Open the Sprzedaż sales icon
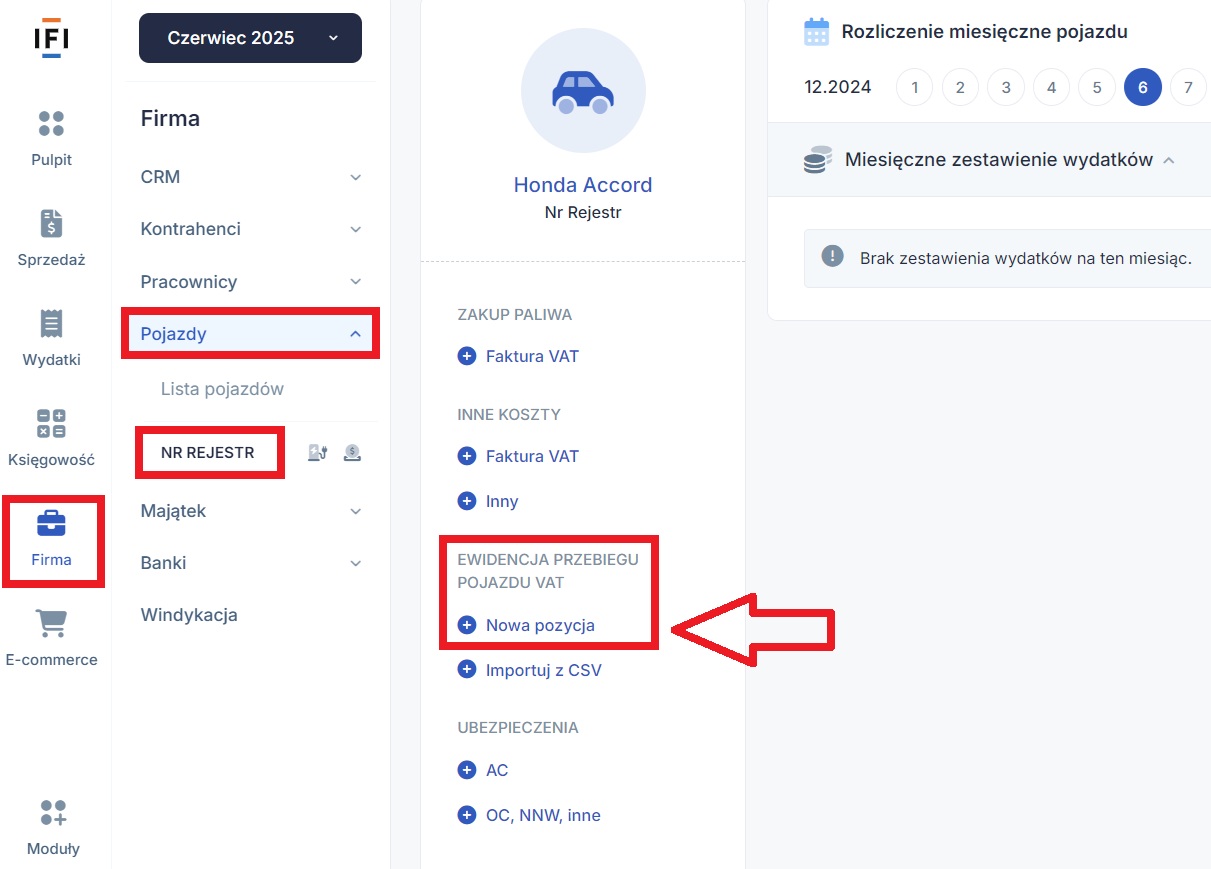Screen dimensions: 1211x869 pyautogui.click(x=51, y=223)
